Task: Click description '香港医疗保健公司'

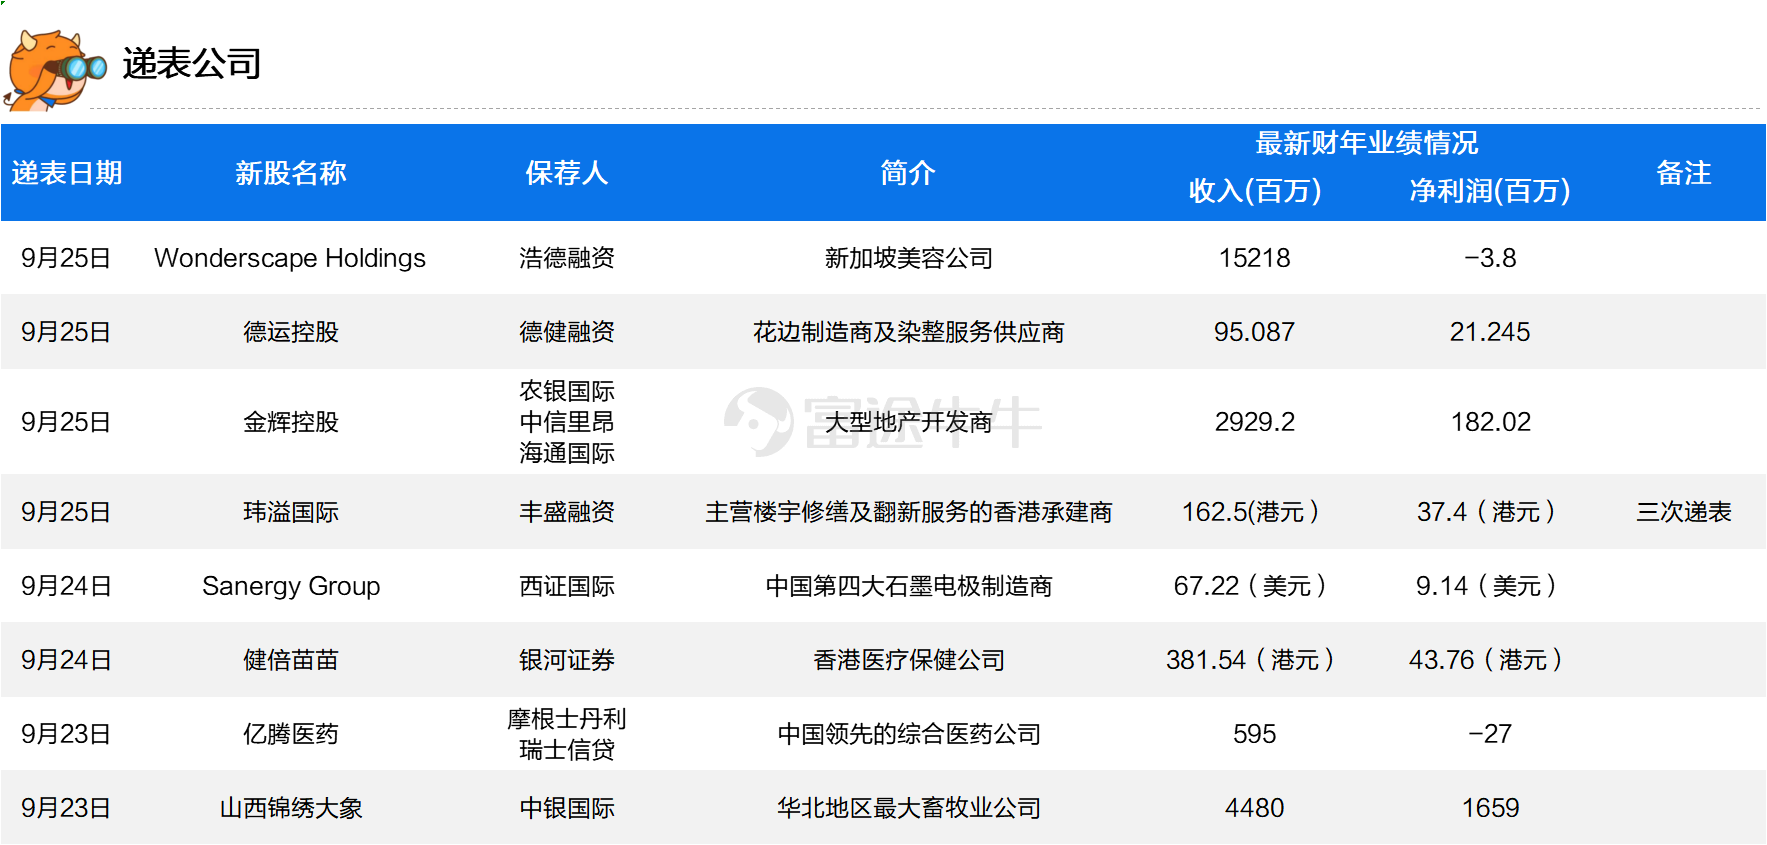Action: pyautogui.click(x=908, y=660)
